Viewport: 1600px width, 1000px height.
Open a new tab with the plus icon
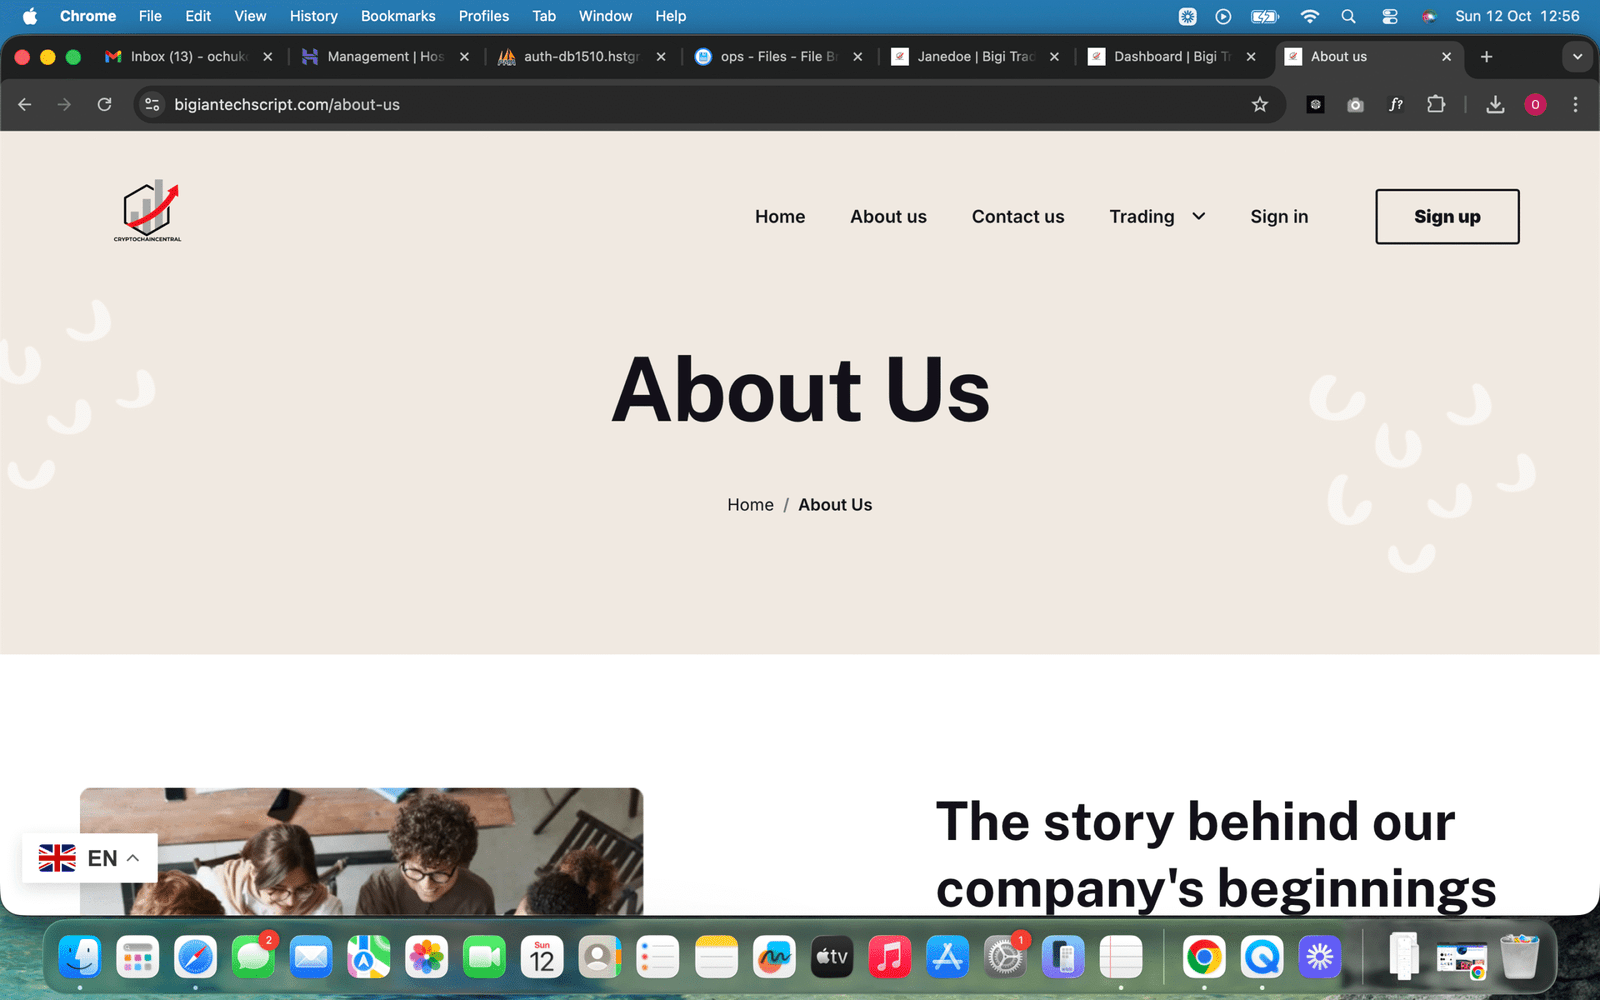tap(1486, 57)
